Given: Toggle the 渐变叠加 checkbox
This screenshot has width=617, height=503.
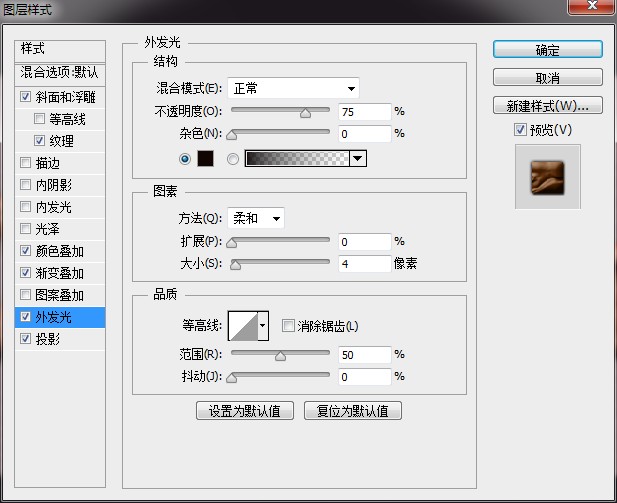Looking at the screenshot, I should point(26,272).
